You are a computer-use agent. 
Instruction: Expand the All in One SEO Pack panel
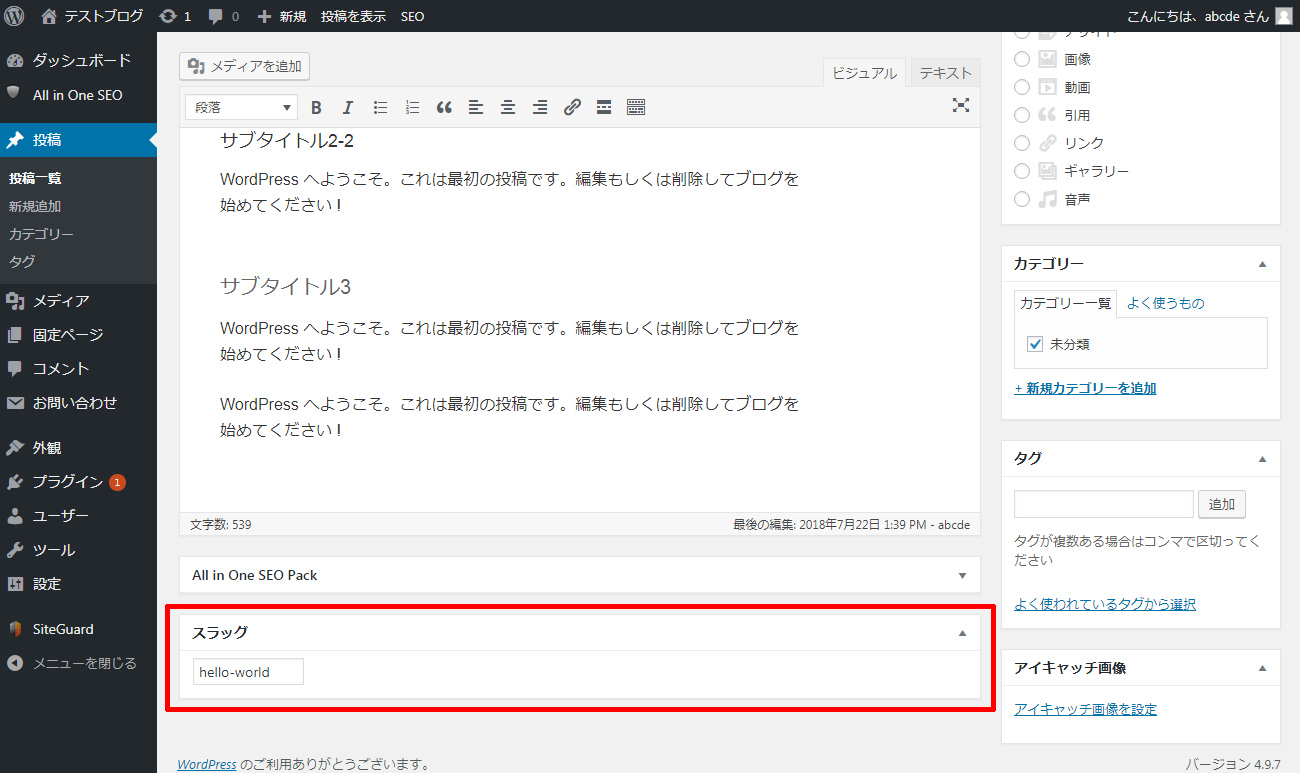(x=962, y=576)
